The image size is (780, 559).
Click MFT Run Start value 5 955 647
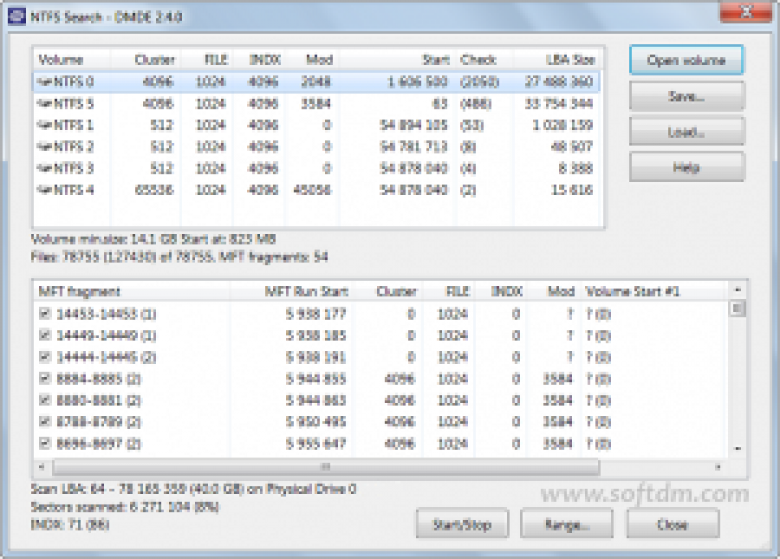tap(316, 443)
